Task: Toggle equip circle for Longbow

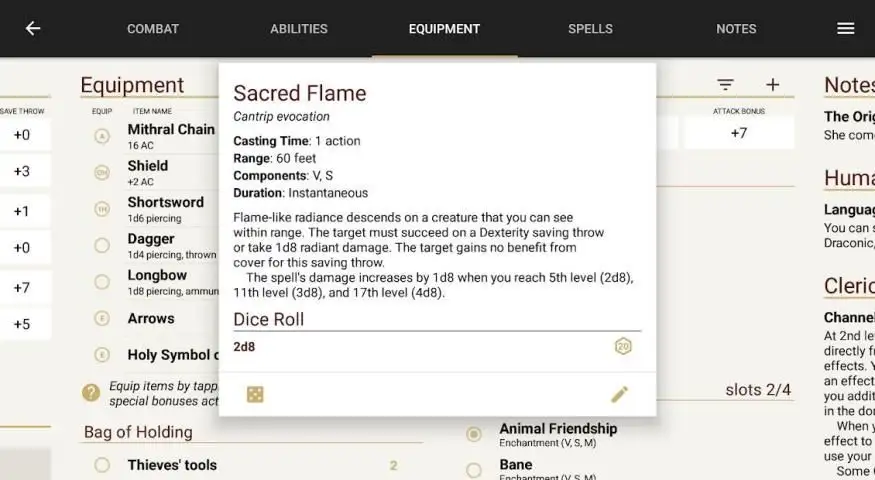Action: coord(102,281)
